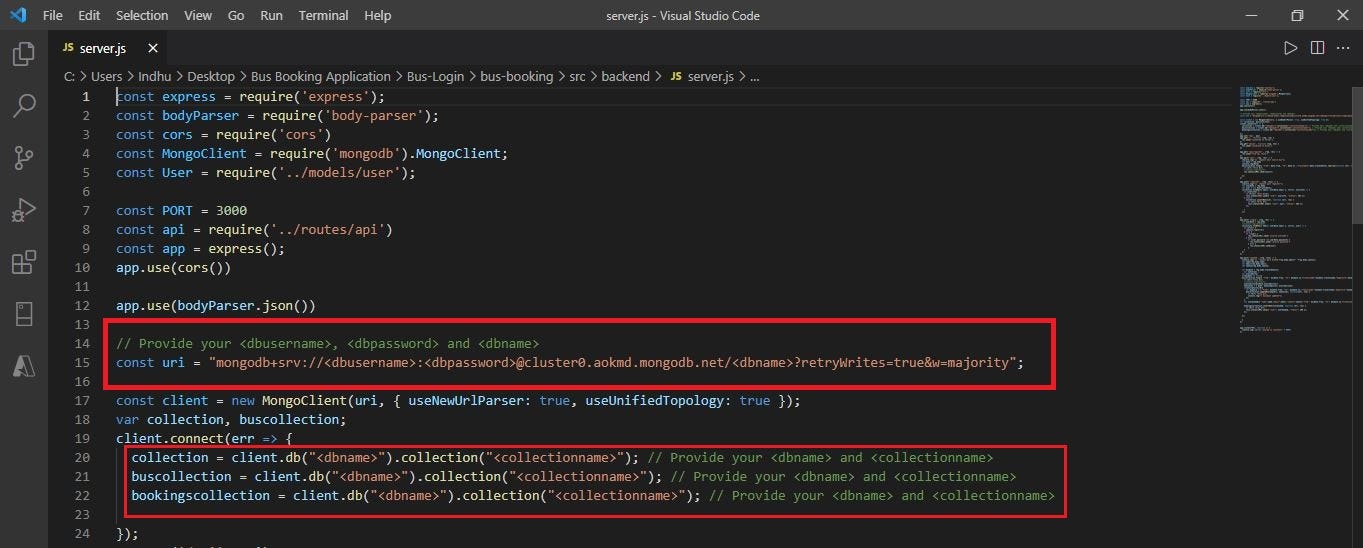The height and width of the screenshot is (548, 1363).
Task: Open the Explorer view in activity bar
Action: pos(23,53)
